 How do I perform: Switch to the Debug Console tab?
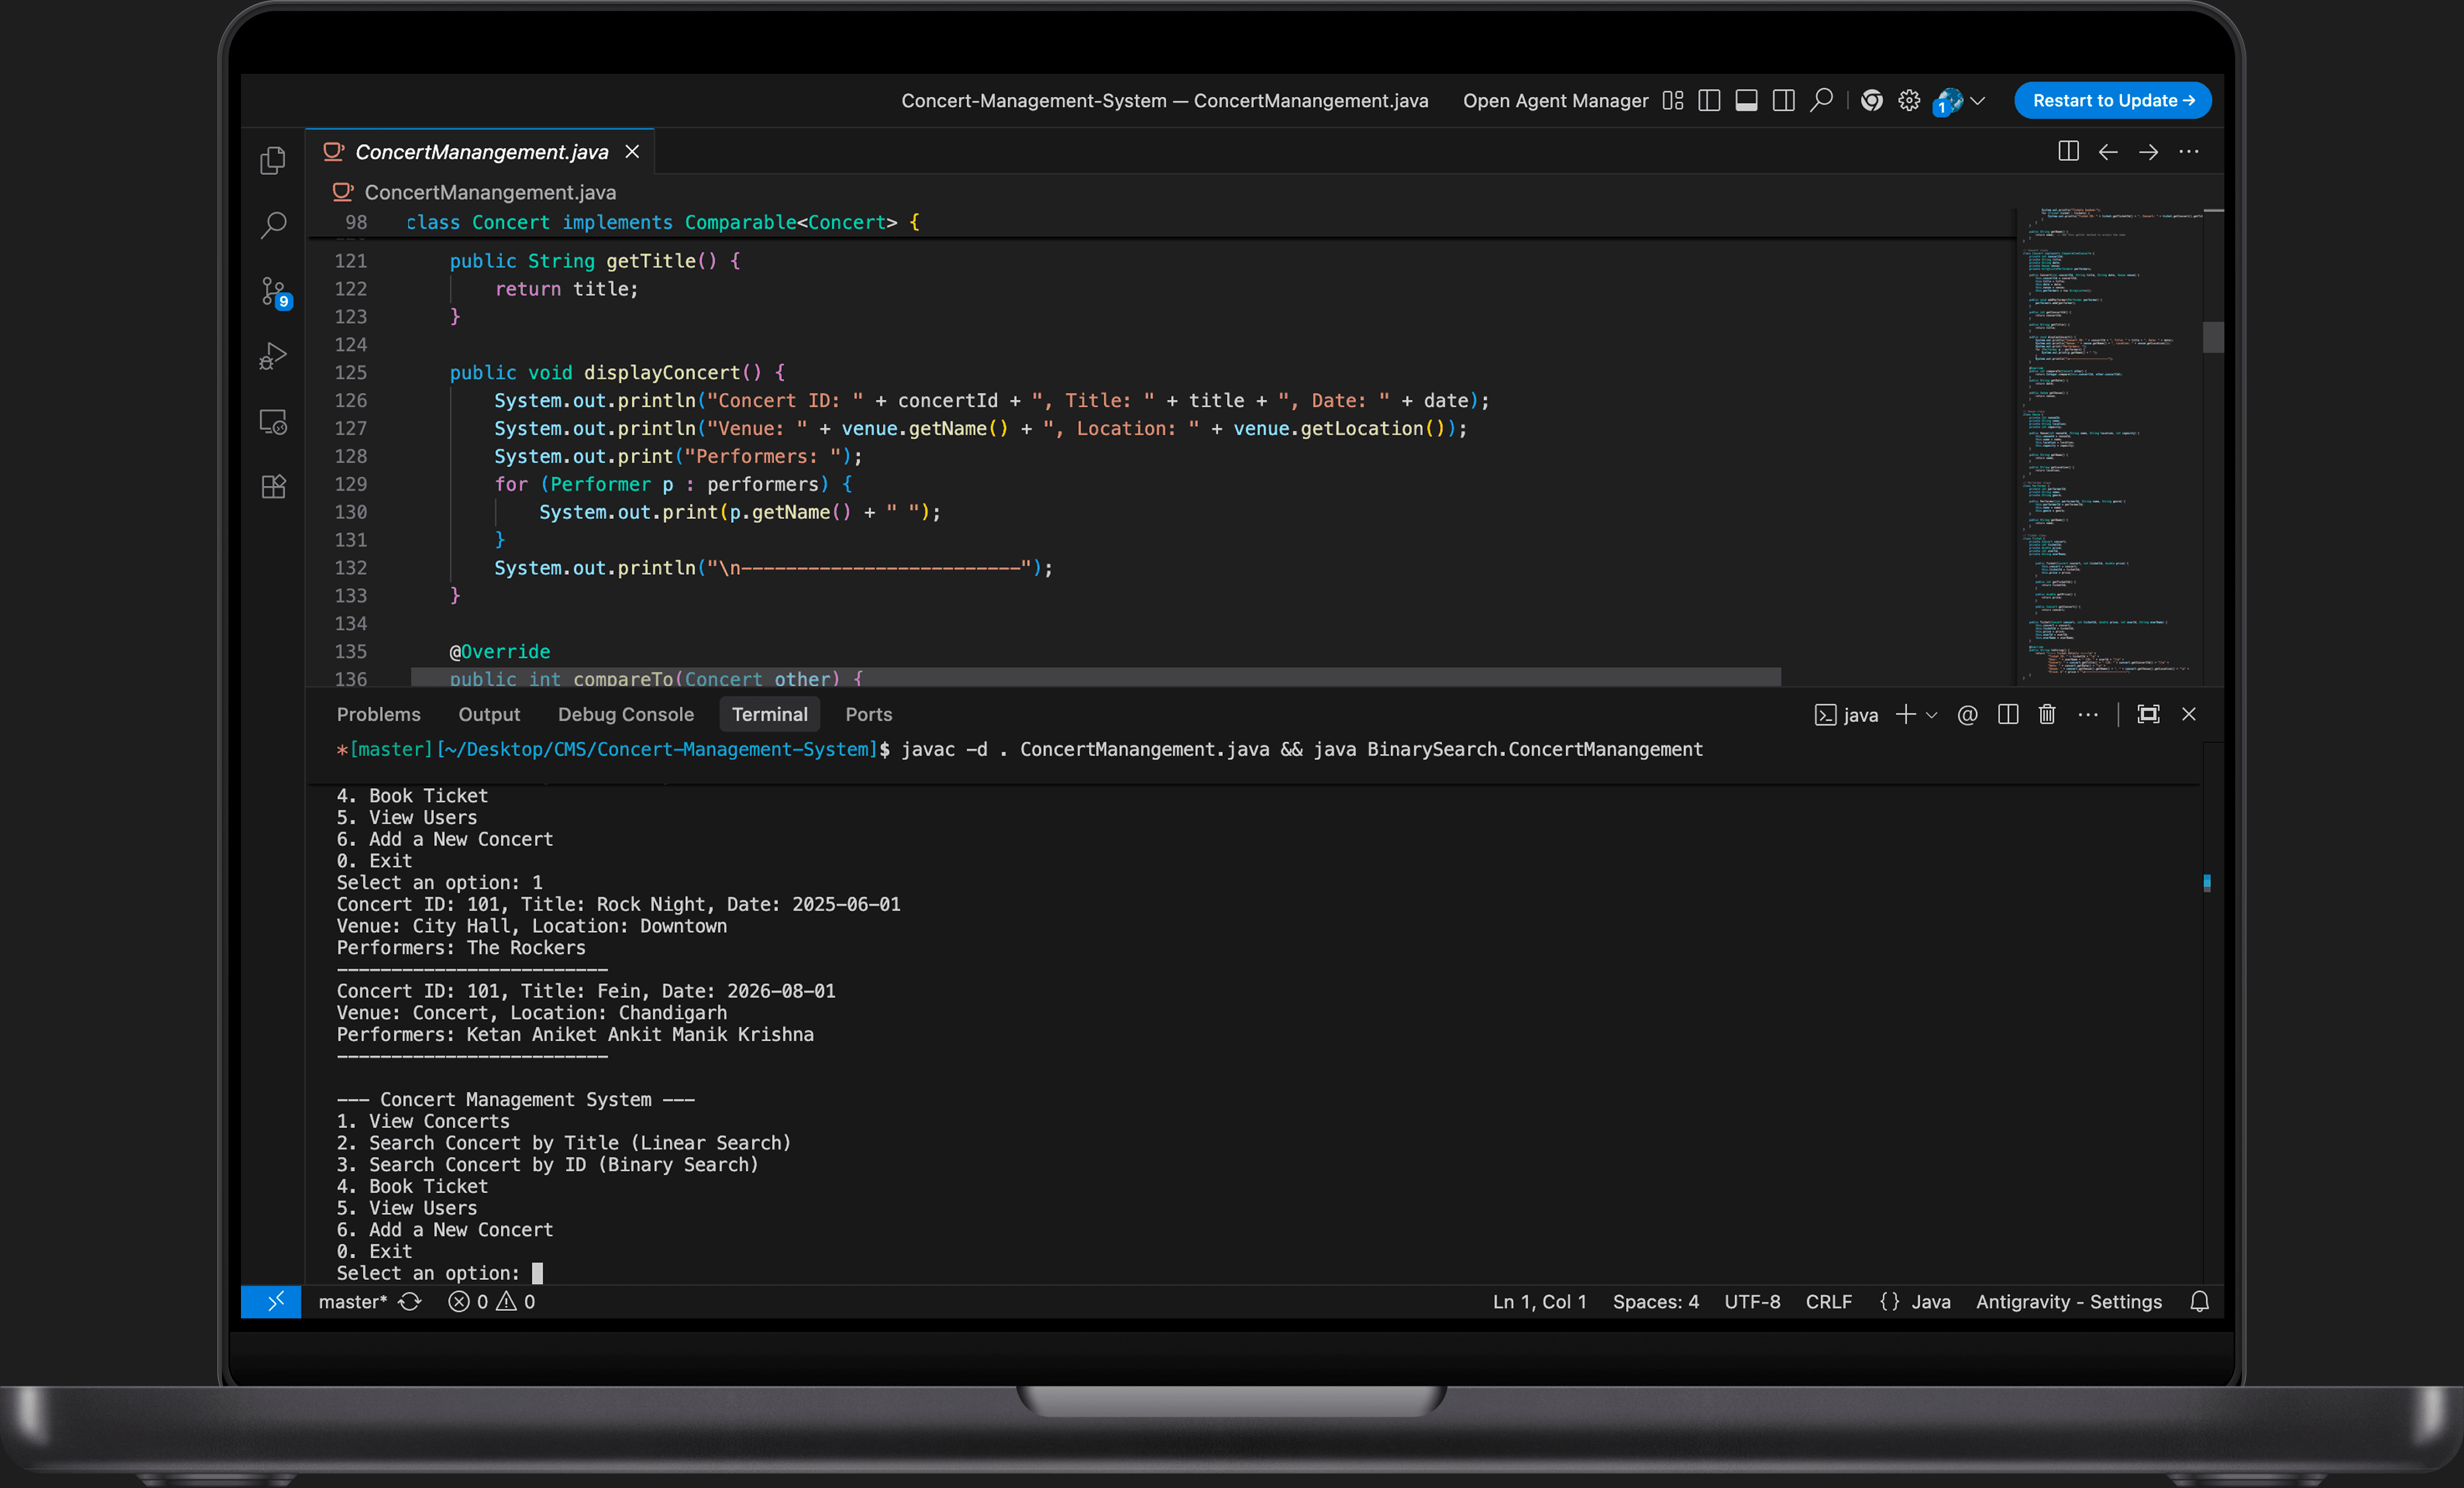625,714
